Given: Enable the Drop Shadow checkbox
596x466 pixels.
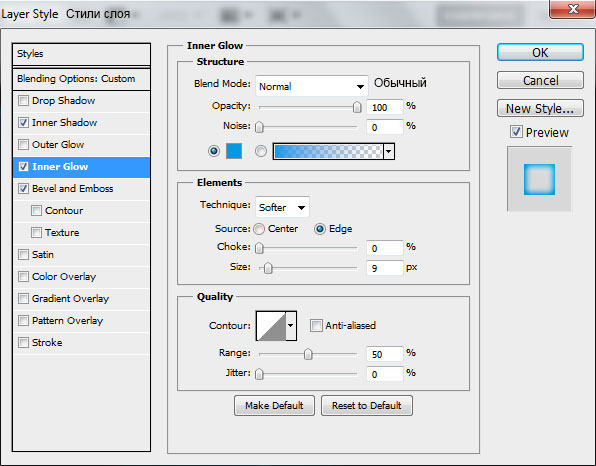Looking at the screenshot, I should tap(24, 101).
